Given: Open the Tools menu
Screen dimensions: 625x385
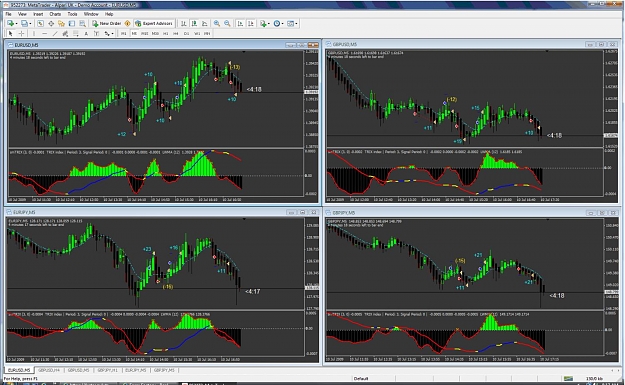Looking at the screenshot, I should [72, 14].
